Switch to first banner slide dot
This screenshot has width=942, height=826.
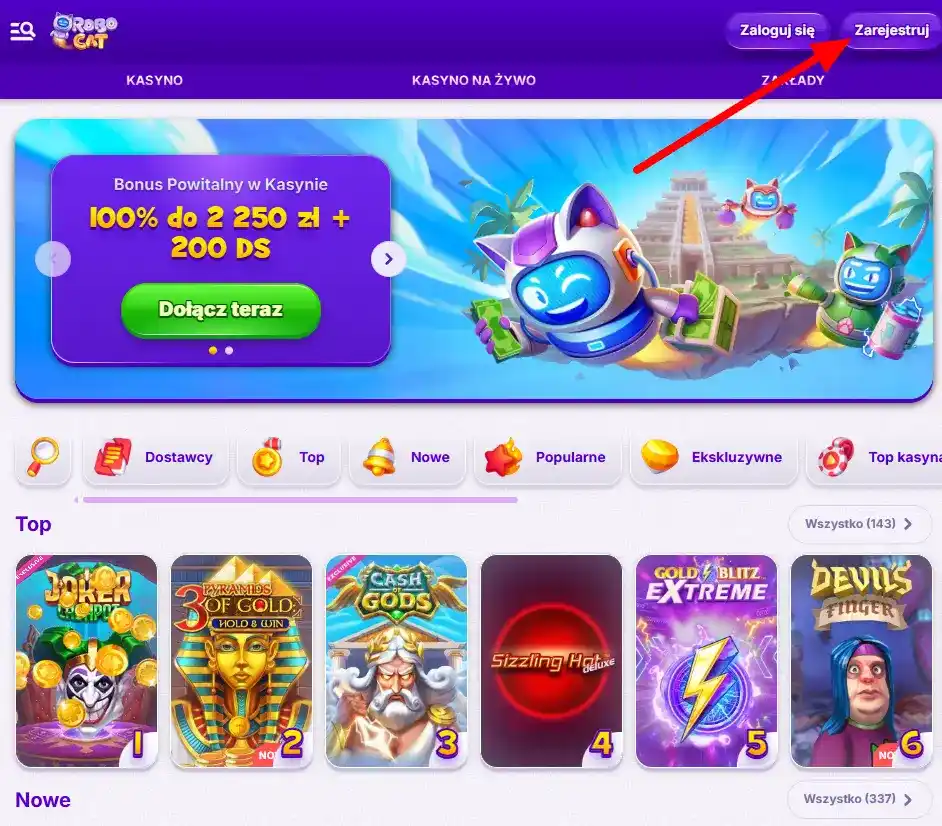pyautogui.click(x=213, y=350)
